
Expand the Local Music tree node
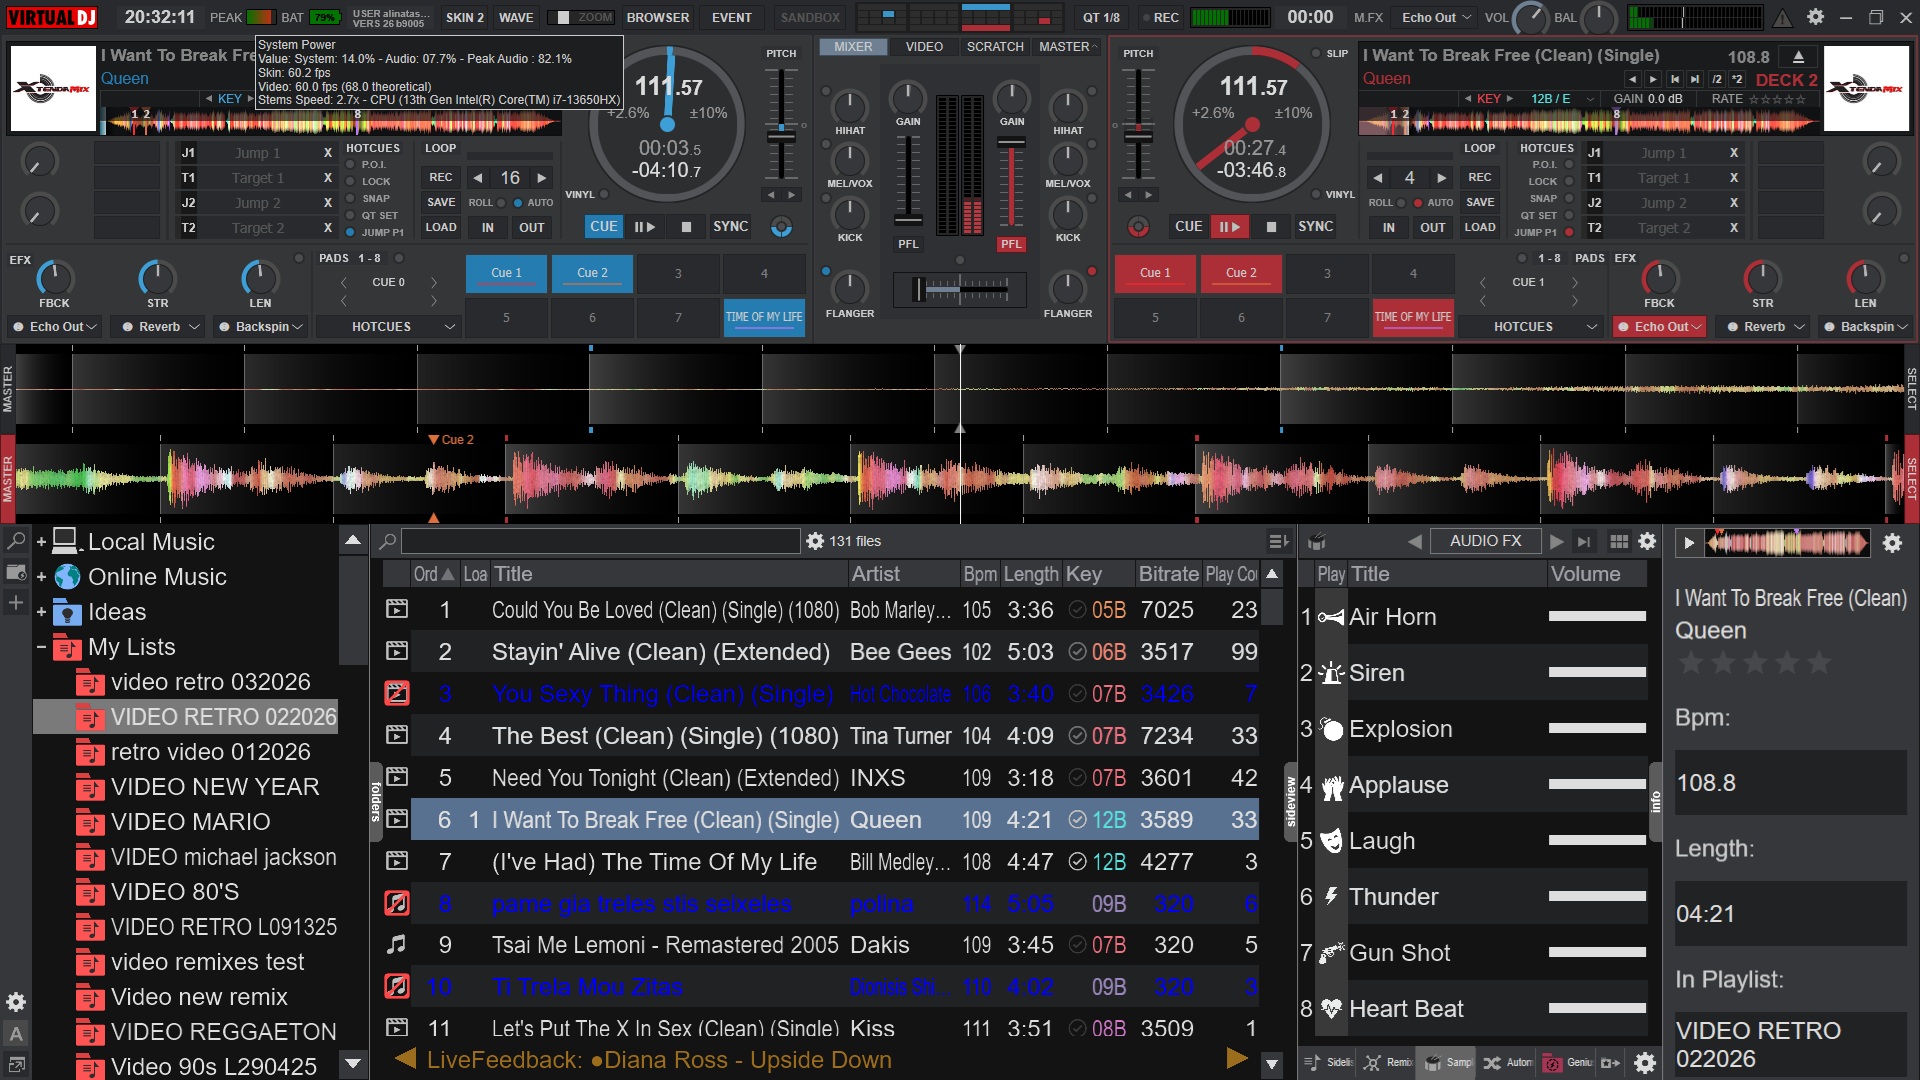(x=42, y=542)
